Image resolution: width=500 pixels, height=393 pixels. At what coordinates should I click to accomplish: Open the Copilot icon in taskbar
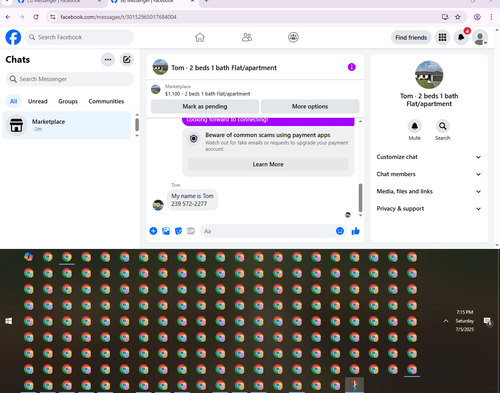29,257
